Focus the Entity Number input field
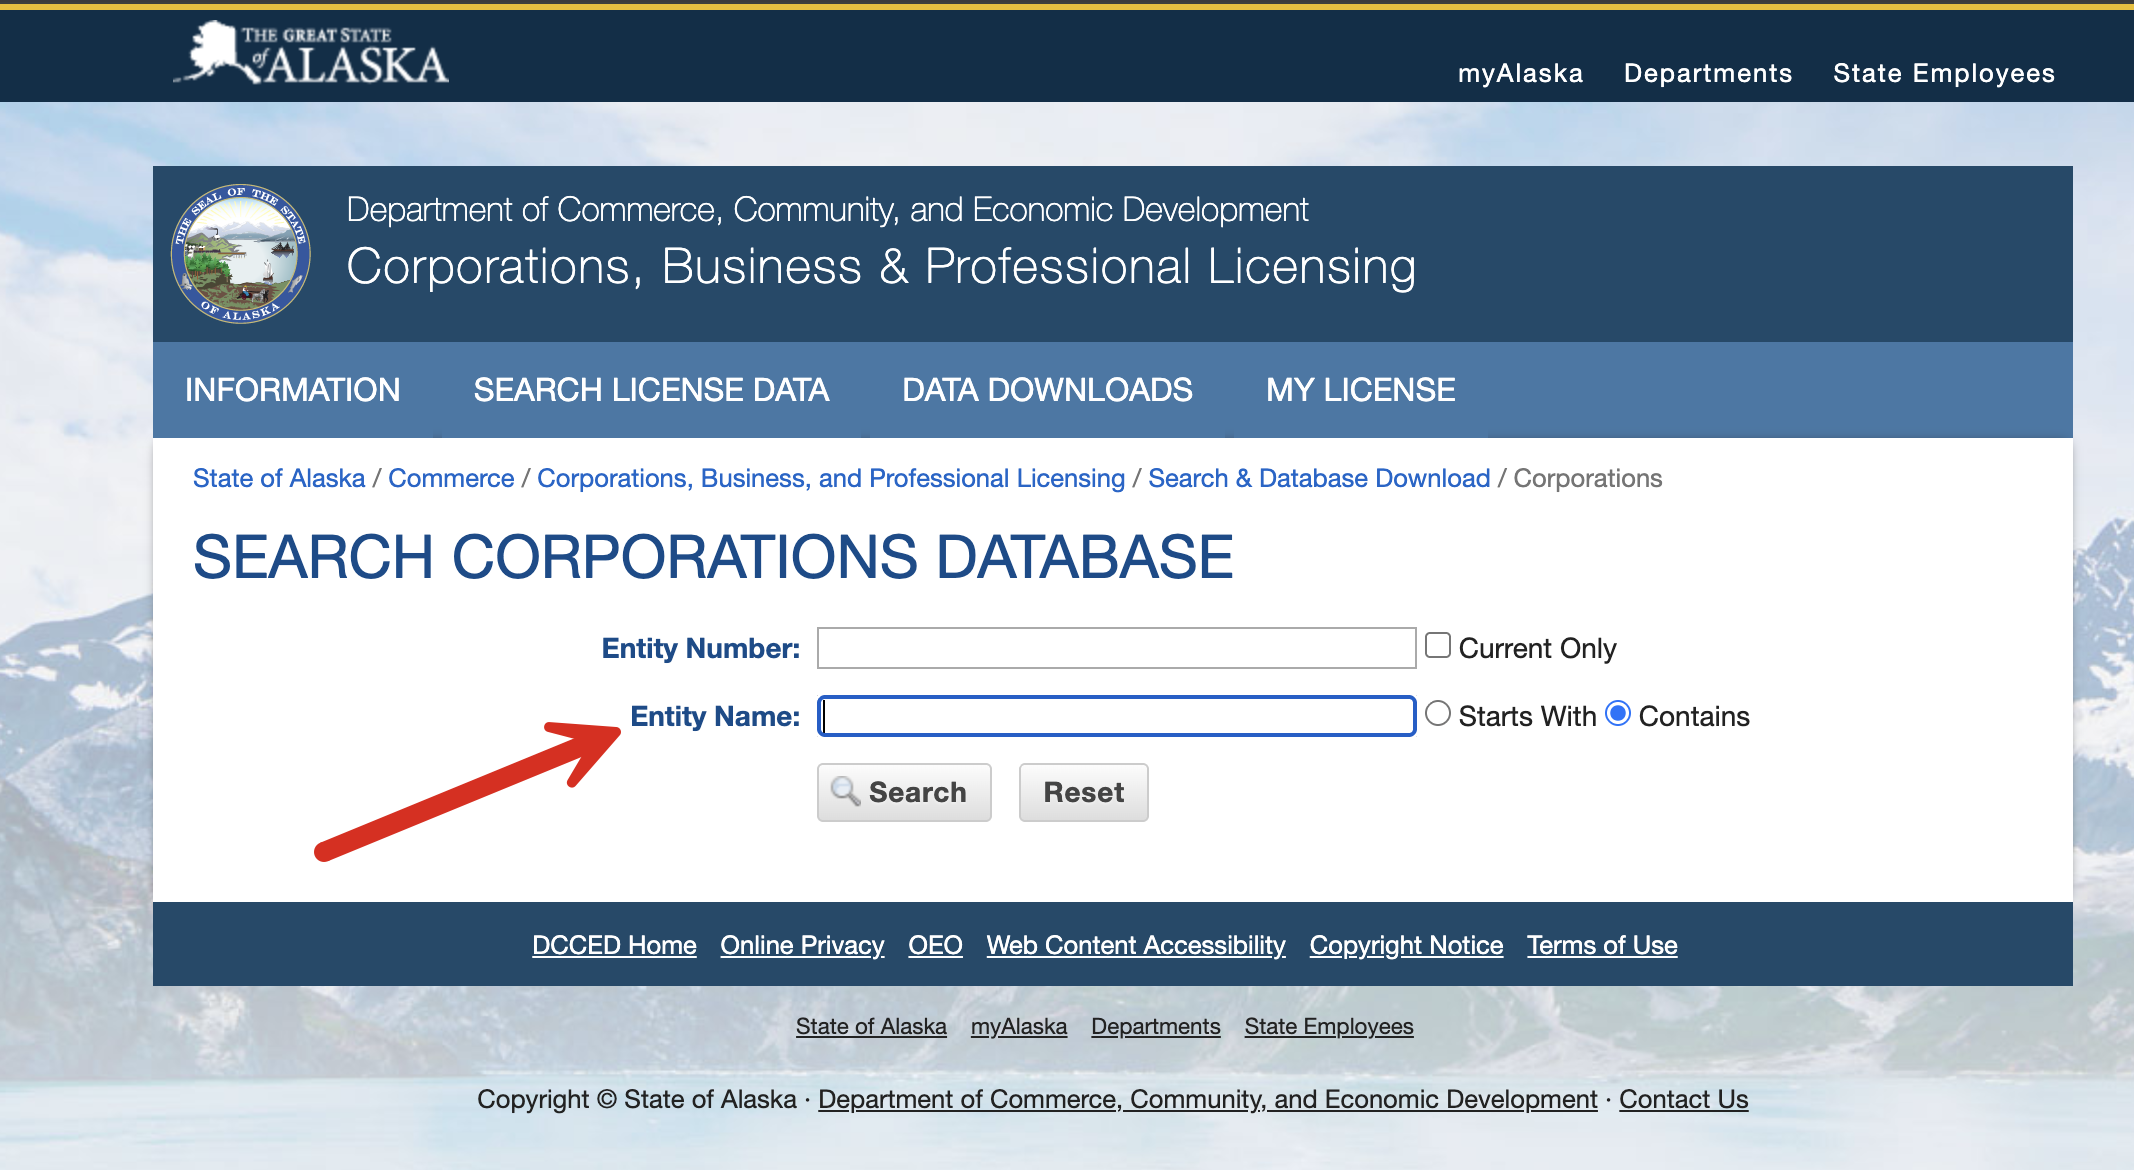This screenshot has width=2134, height=1170. (1116, 648)
